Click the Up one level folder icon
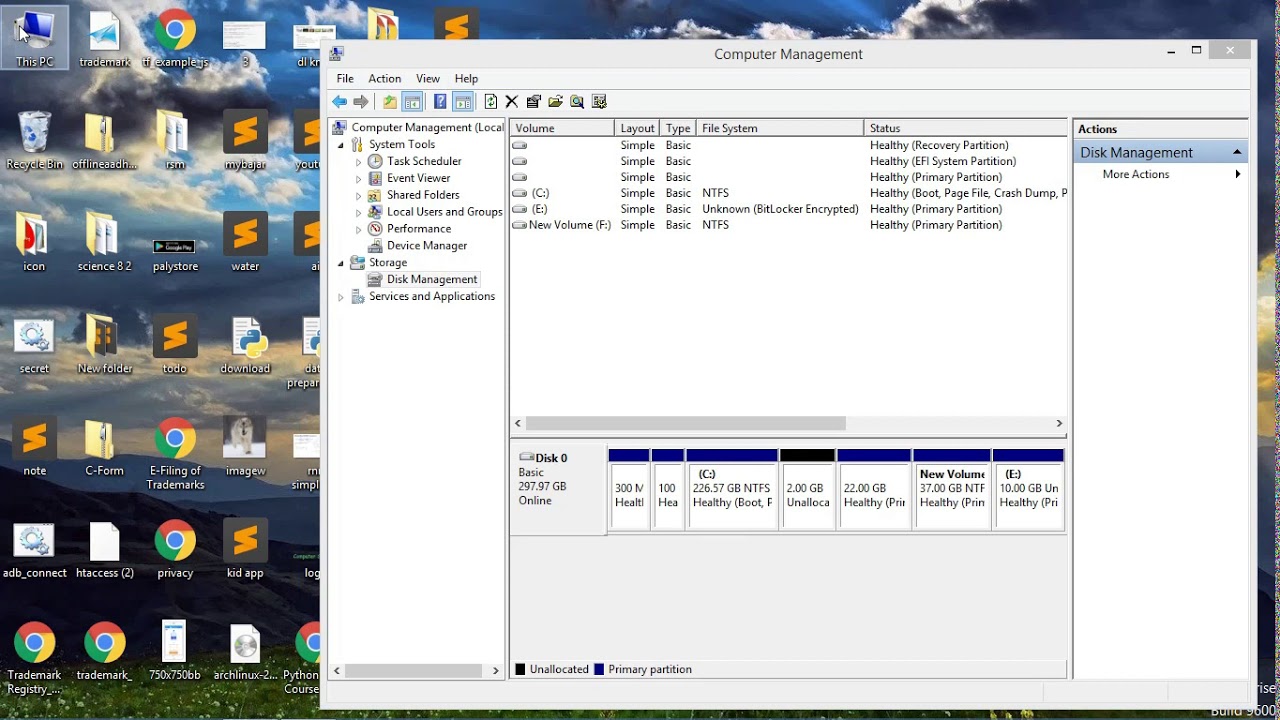This screenshot has width=1280, height=720. [x=390, y=102]
